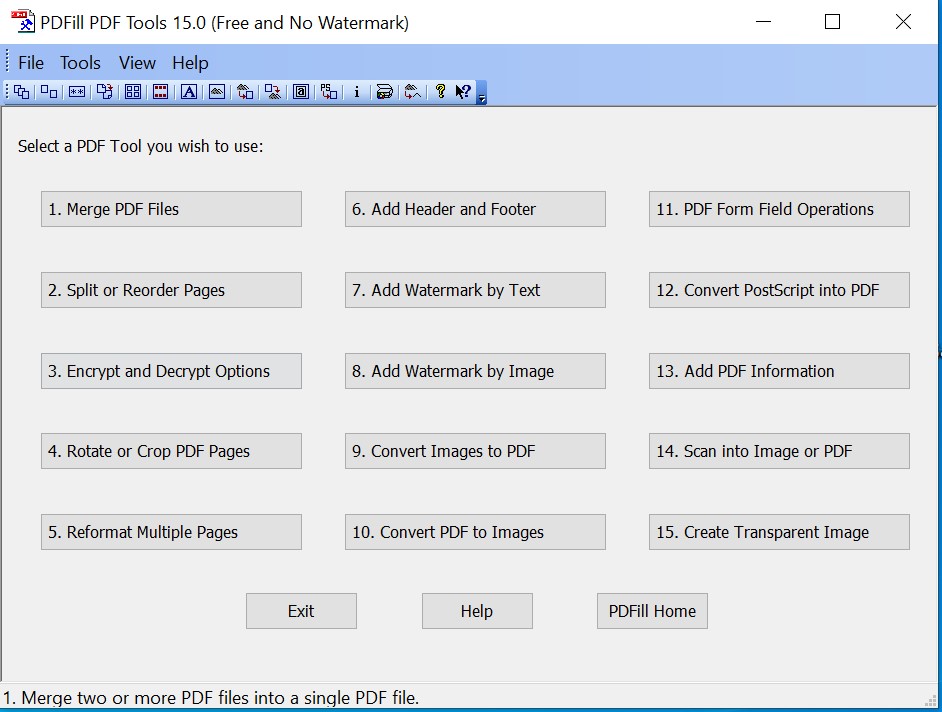Click the Image Watermark toolbar icon
The height and width of the screenshot is (712, 942).
(x=217, y=92)
